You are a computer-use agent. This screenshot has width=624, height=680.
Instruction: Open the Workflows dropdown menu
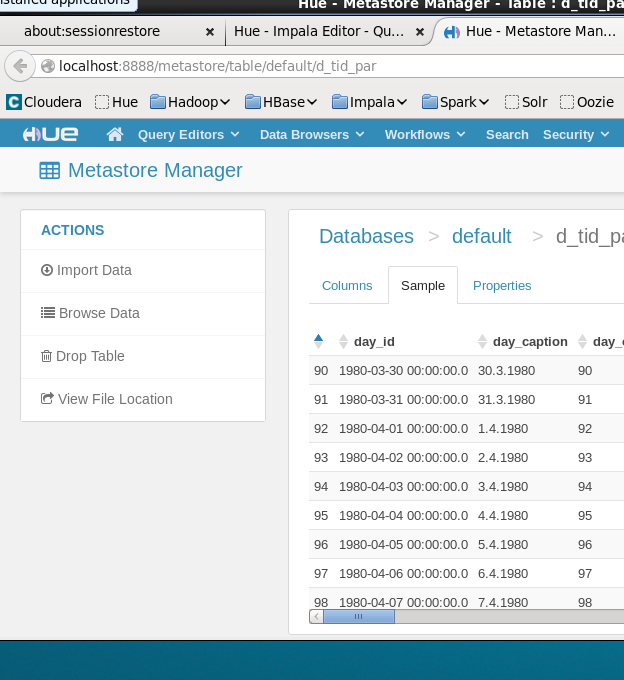point(424,134)
